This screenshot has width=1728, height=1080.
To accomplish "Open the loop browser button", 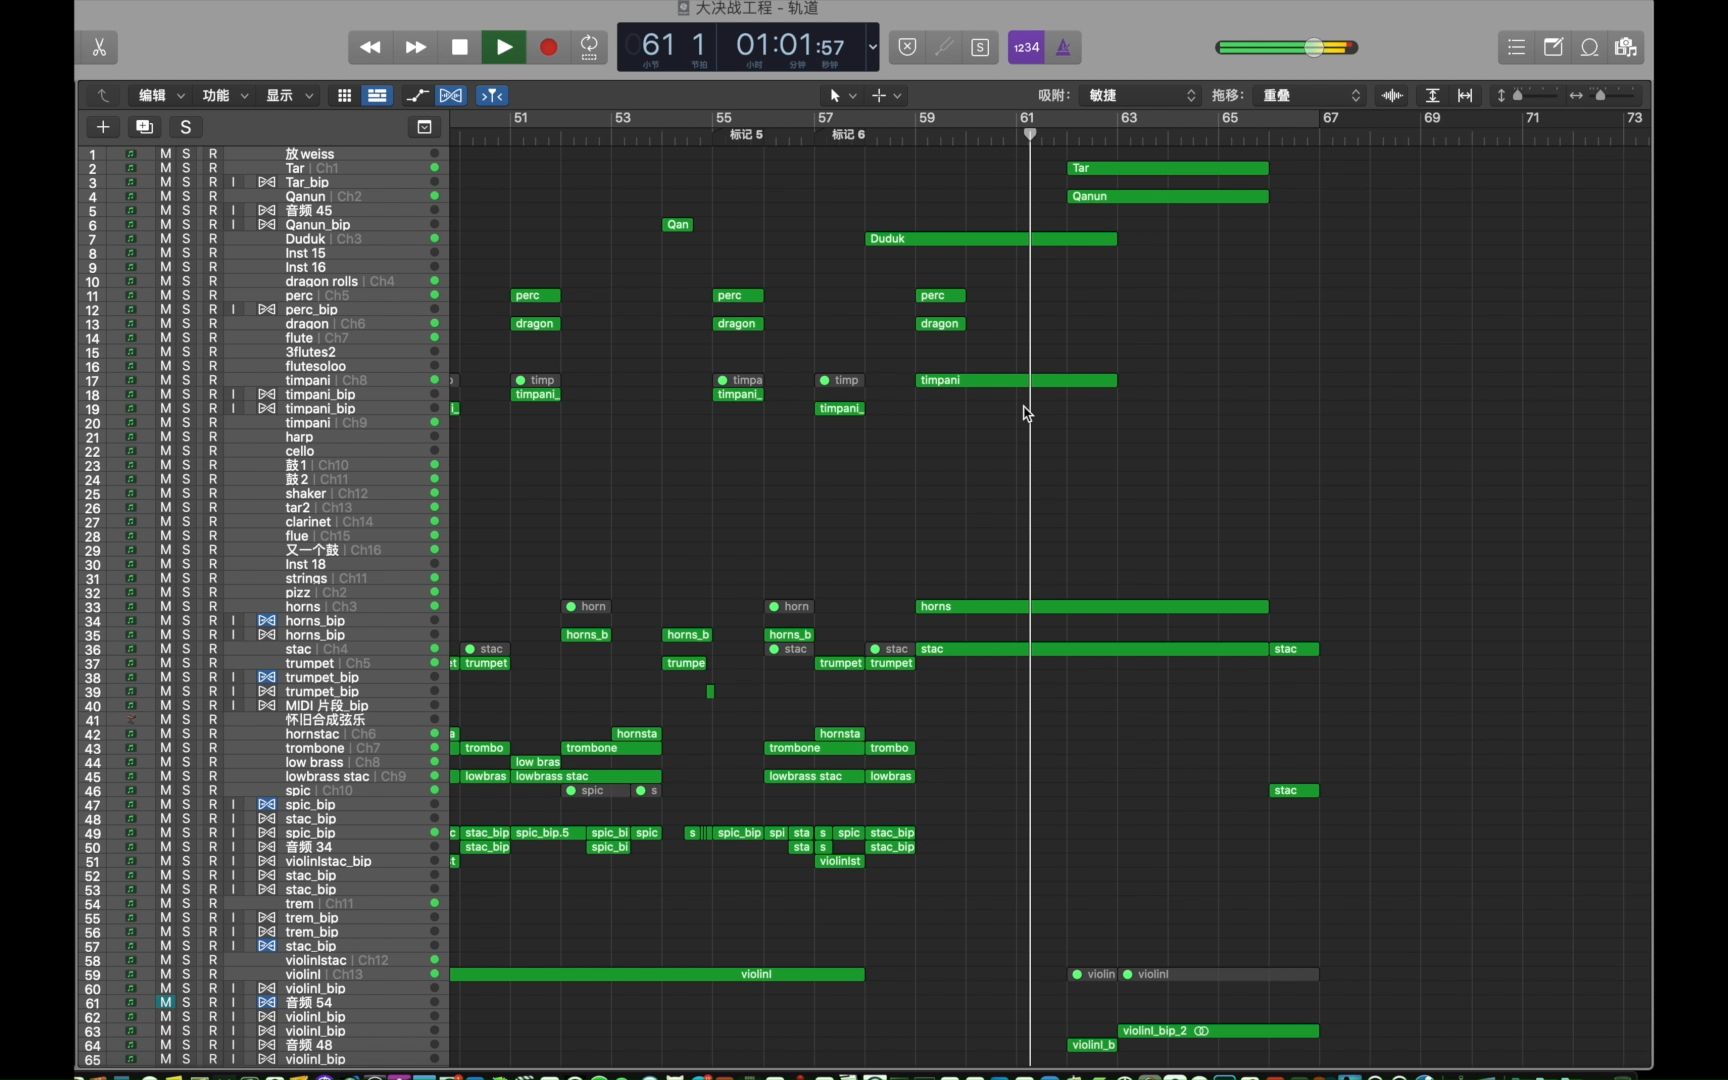I will click(1589, 47).
